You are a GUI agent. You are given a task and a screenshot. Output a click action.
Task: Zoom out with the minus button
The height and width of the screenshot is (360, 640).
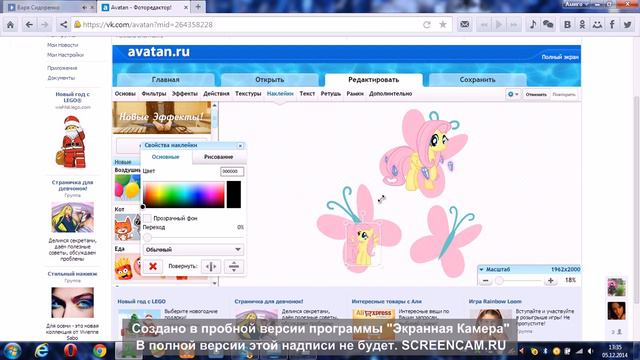(485, 281)
